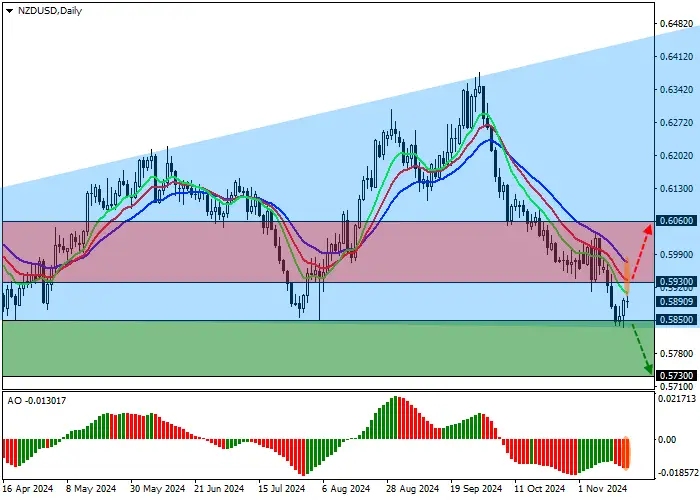The image size is (700, 500).
Task: Select the AO zero line label 0.00
Action: coord(667,440)
